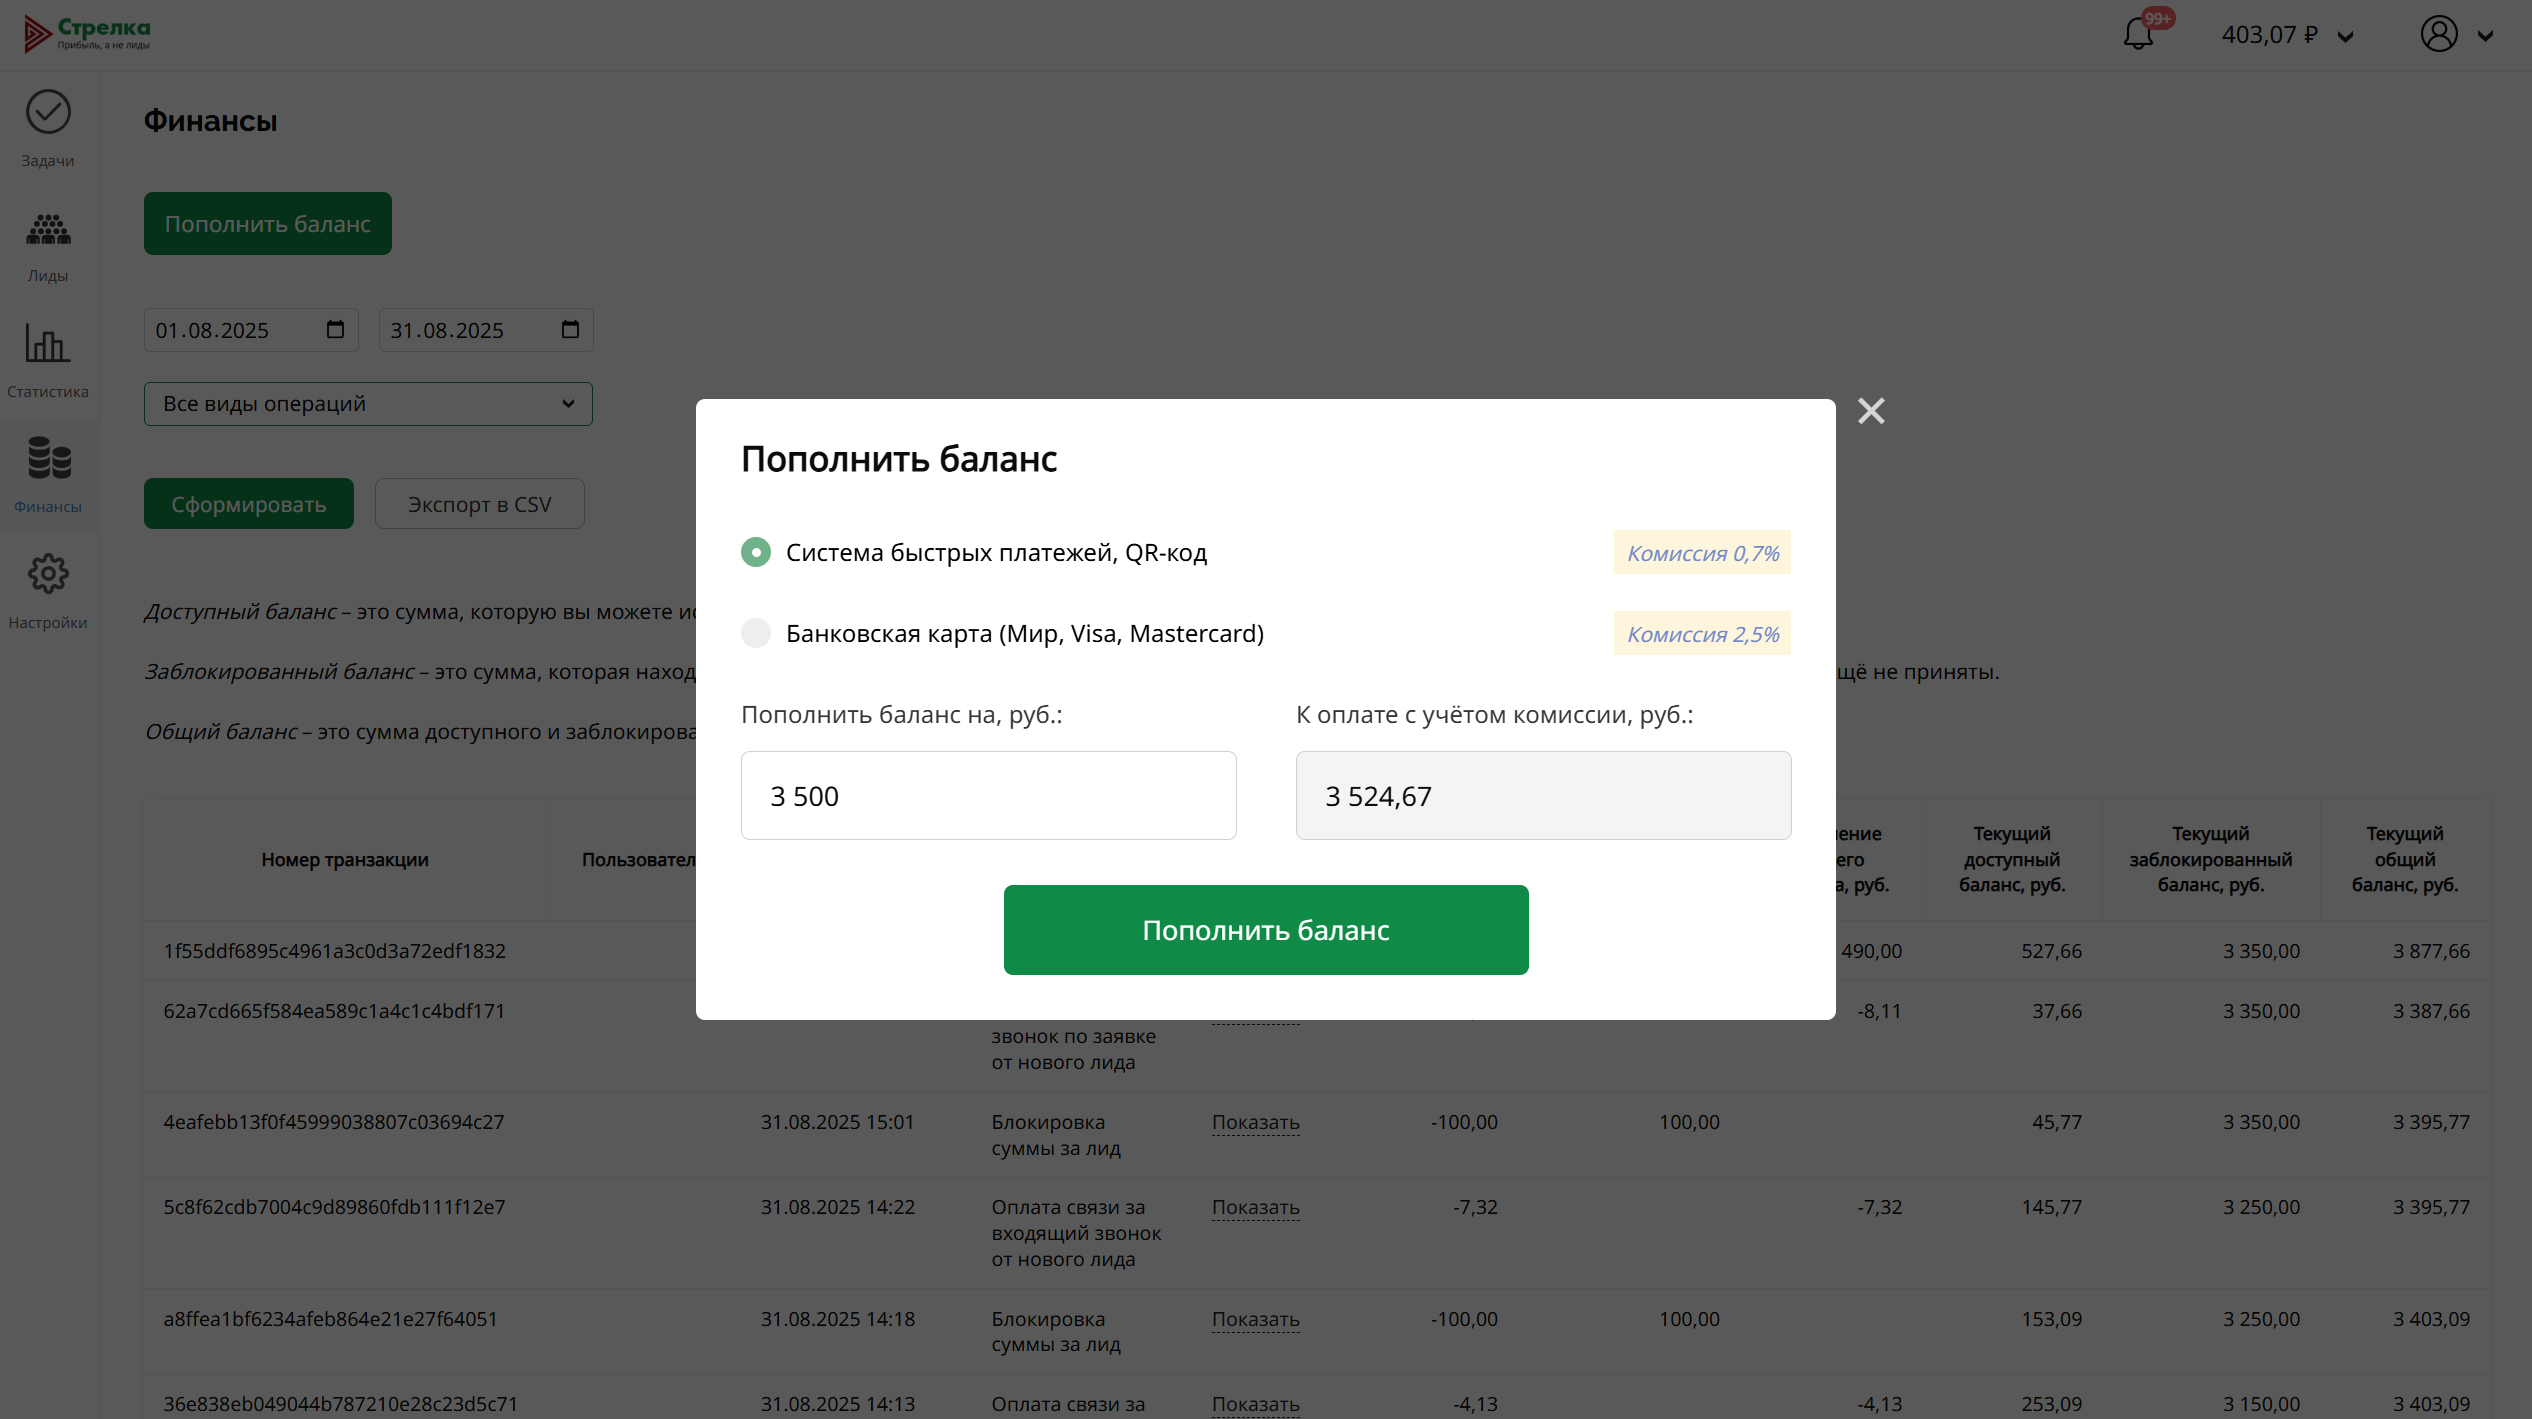Close the Пополнить баланс dialog
2532x1419 pixels.
tap(1871, 411)
